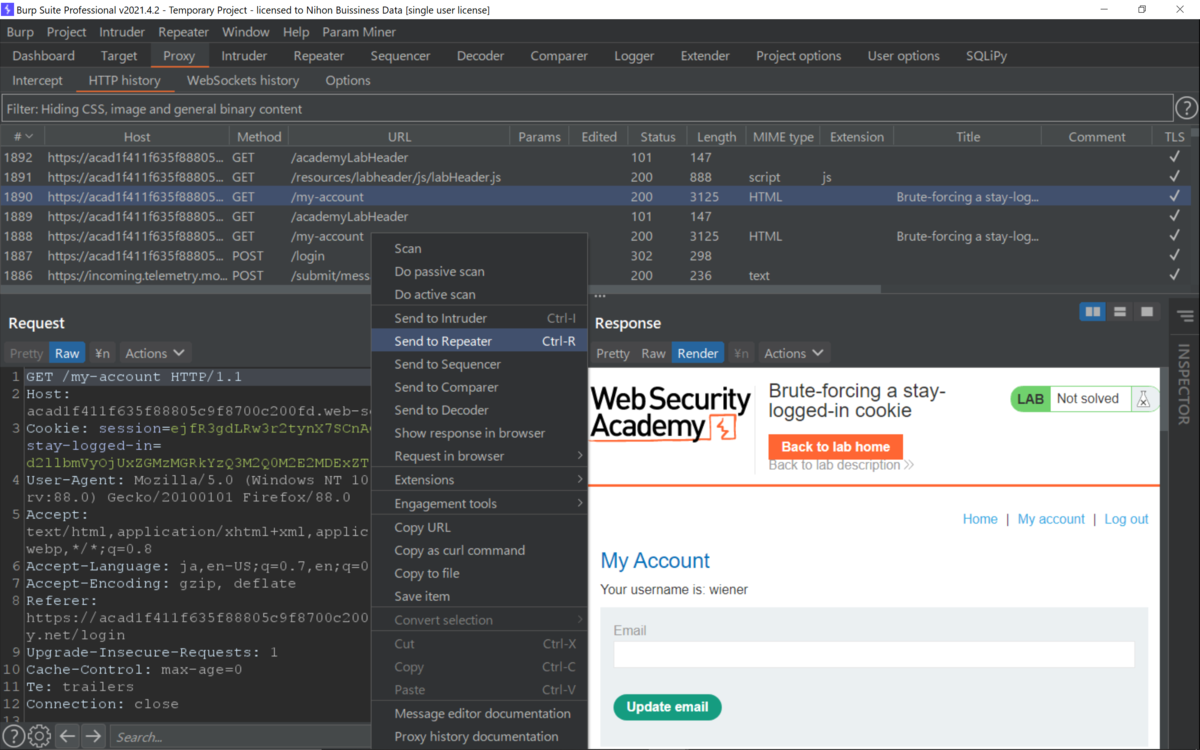Click Log out link
Viewport: 1200px width, 750px height.
[1126, 519]
